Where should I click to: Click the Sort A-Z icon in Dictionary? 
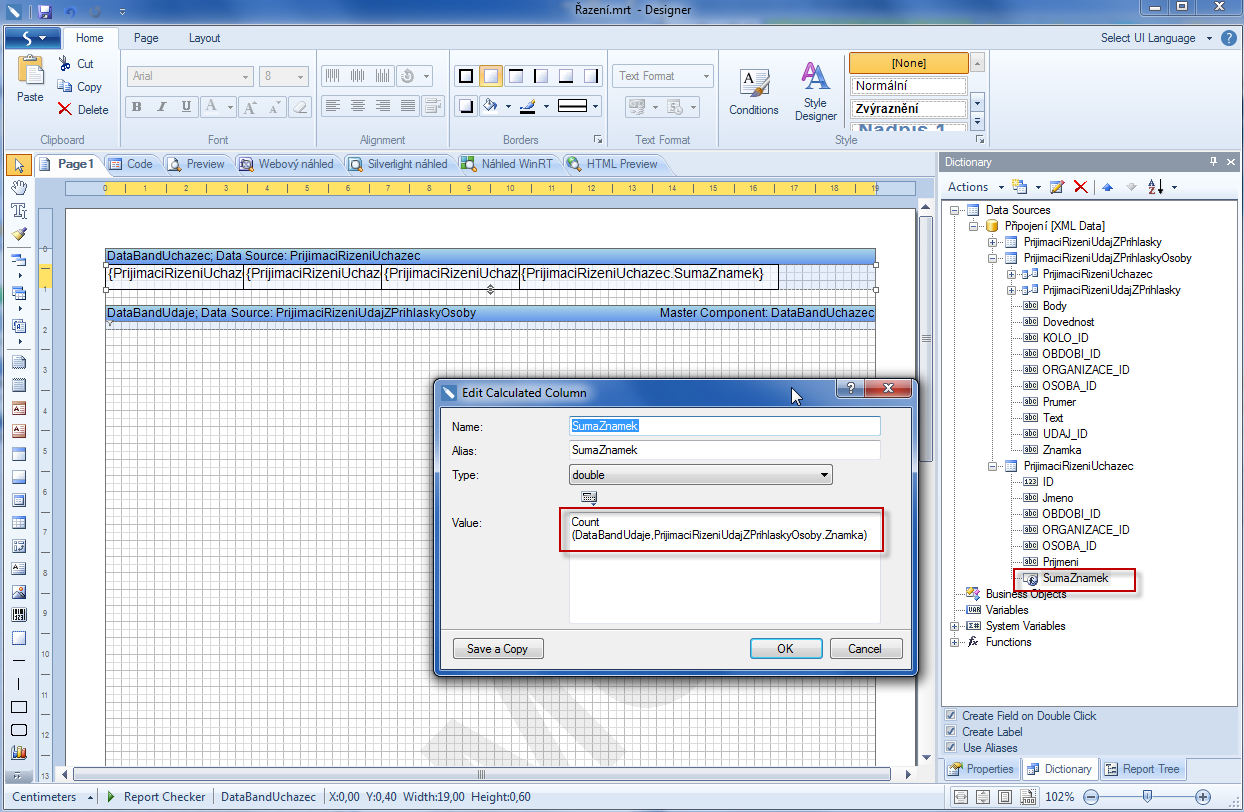(1155, 187)
